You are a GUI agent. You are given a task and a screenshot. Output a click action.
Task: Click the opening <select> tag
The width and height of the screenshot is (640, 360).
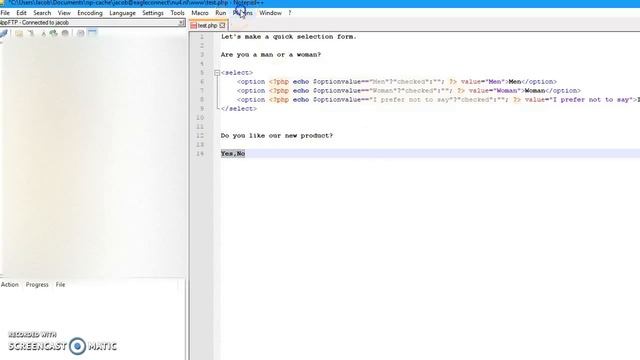click(x=237, y=73)
